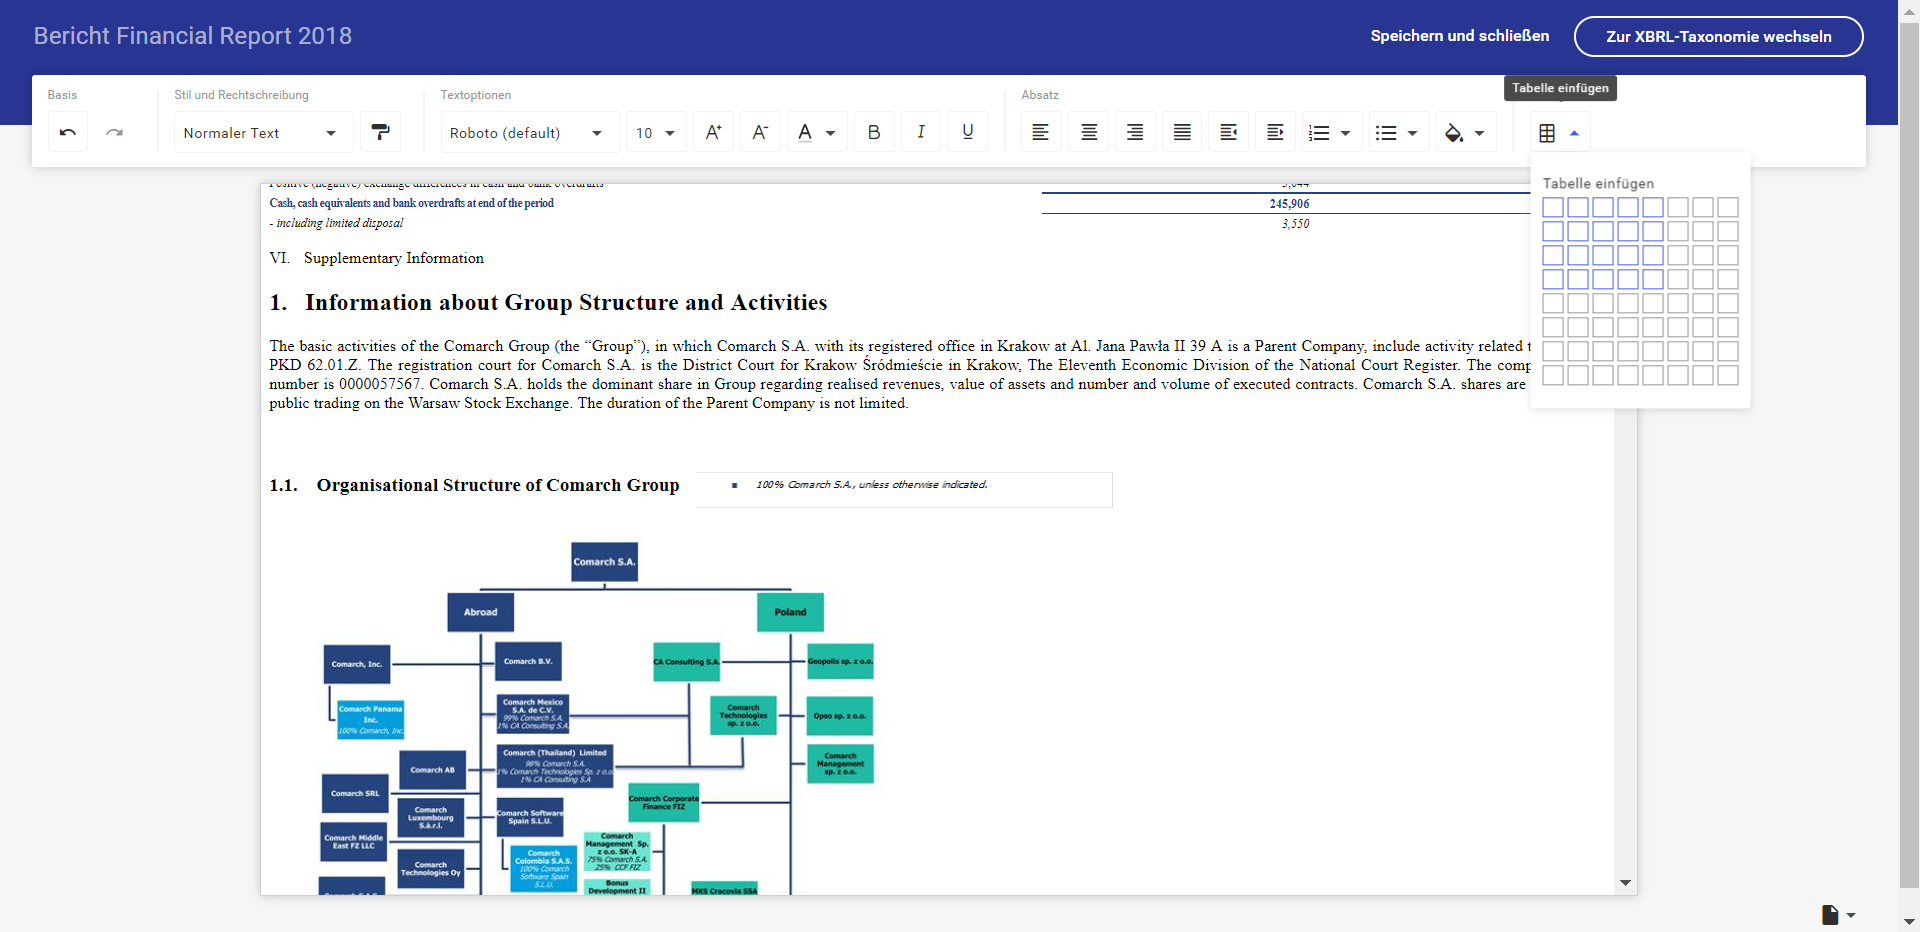
Task: Decrease the paragraph indent
Action: (x=1229, y=132)
